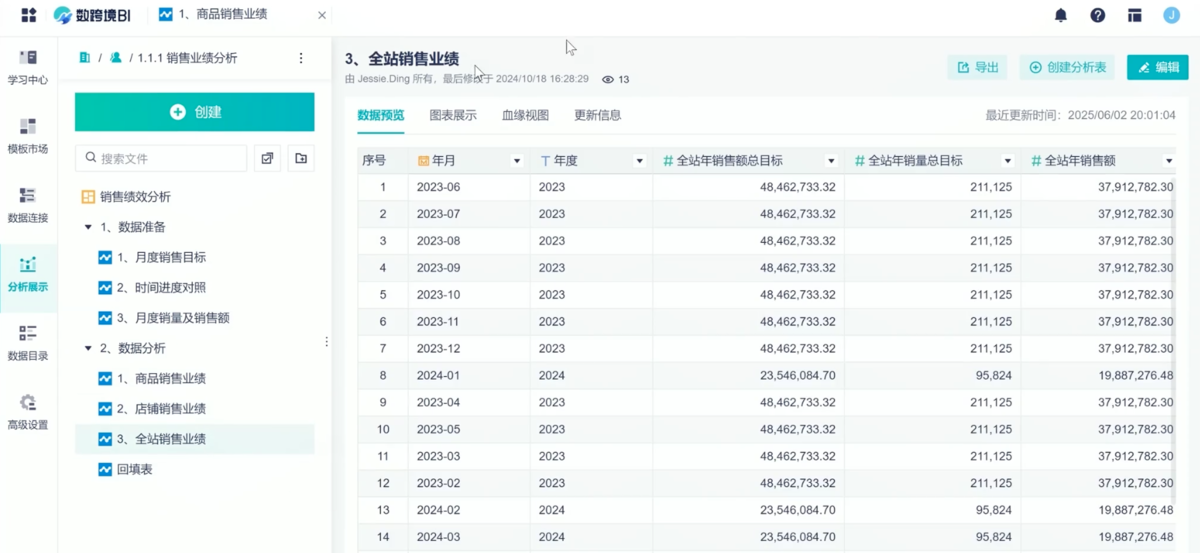Open 高级设置 in the sidebar
The image size is (1200, 553).
[28, 411]
